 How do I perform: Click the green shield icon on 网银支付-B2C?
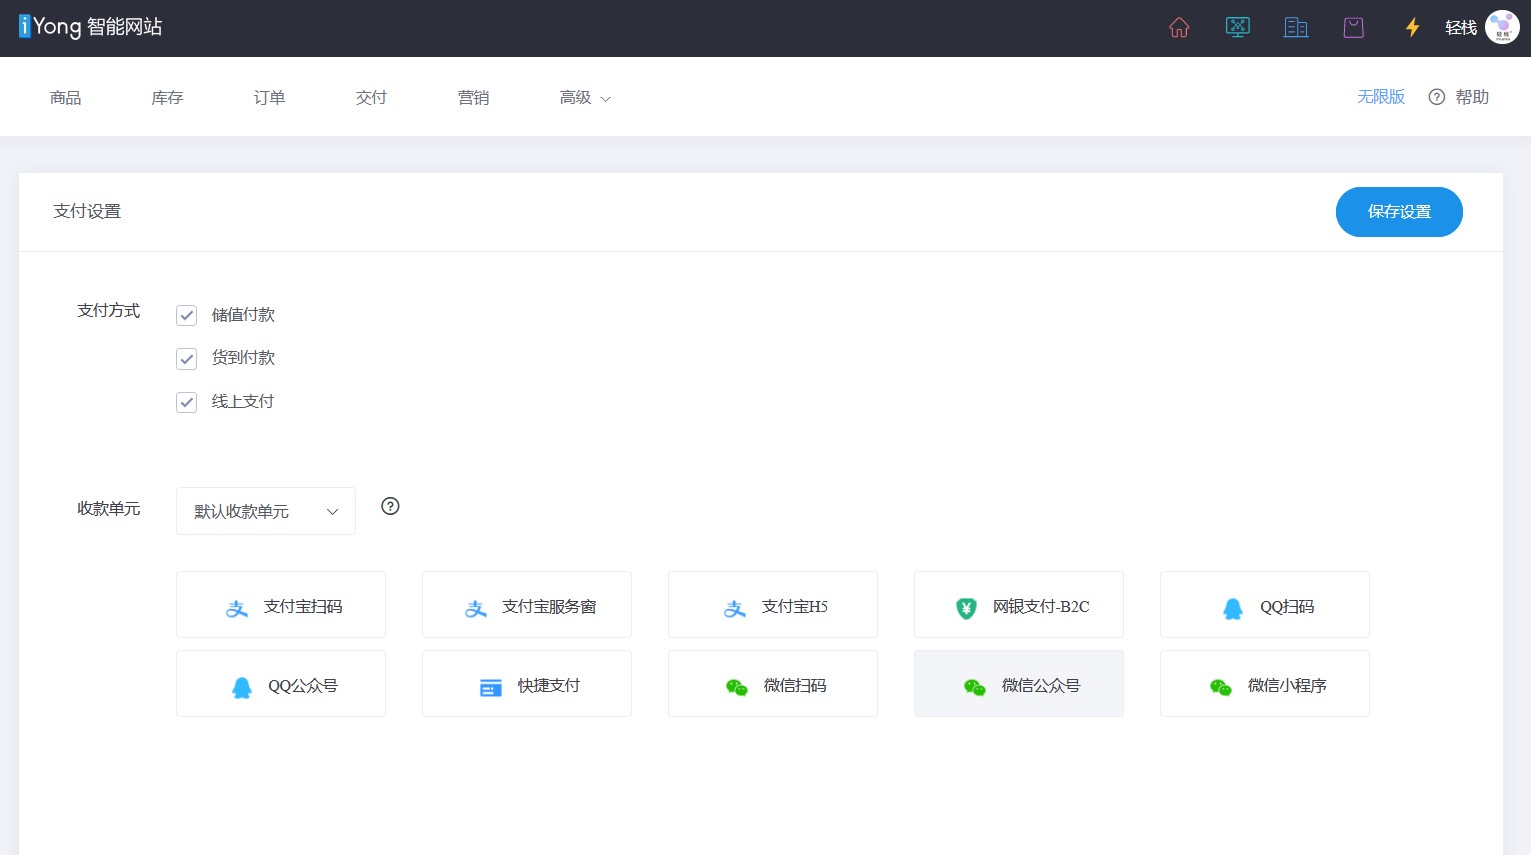pos(966,608)
